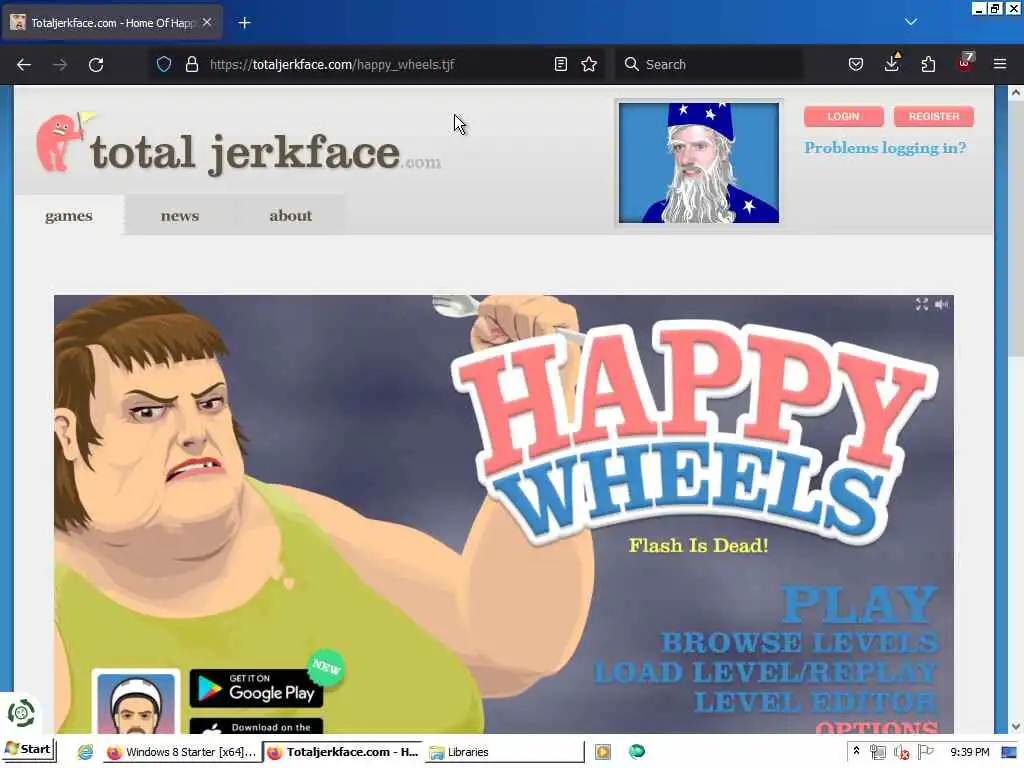Open the Pocket save icon
Screen dimensions: 1024x768
pos(856,64)
